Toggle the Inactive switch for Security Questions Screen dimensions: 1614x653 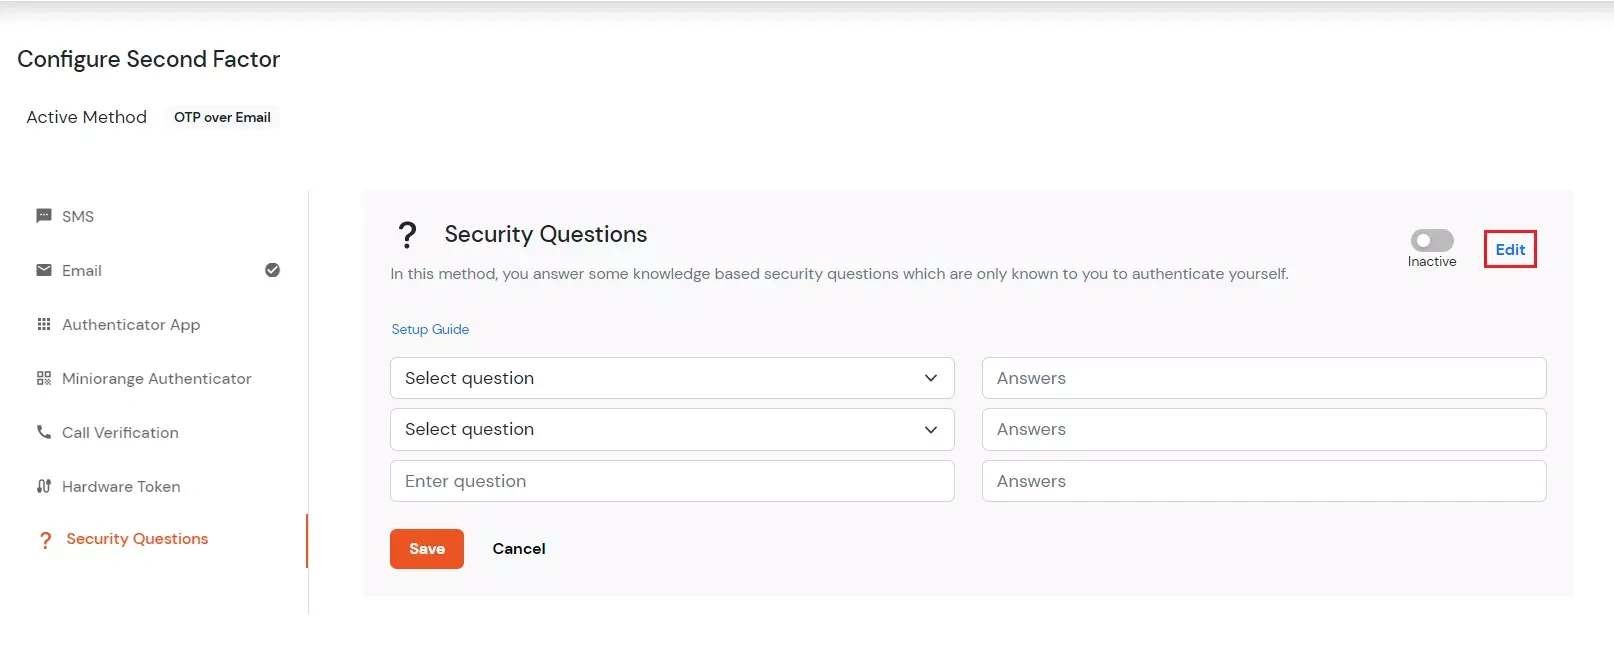pos(1432,240)
